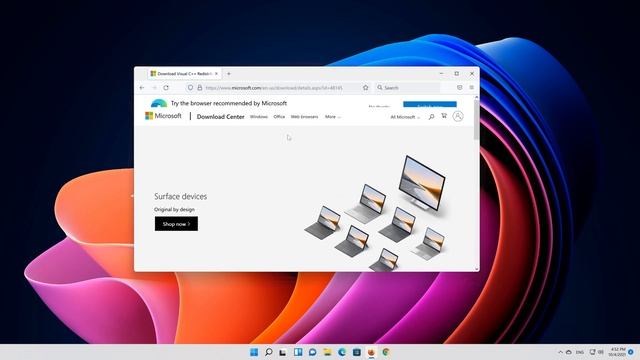Screen dimensions: 640x360
Task: Launch Microsoft Edge from the taskbar
Action: point(342,352)
